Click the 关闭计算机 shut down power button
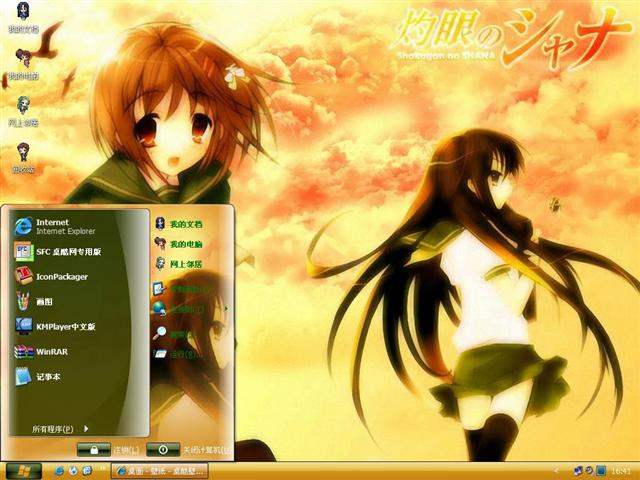The height and width of the screenshot is (480, 640). click(x=163, y=450)
